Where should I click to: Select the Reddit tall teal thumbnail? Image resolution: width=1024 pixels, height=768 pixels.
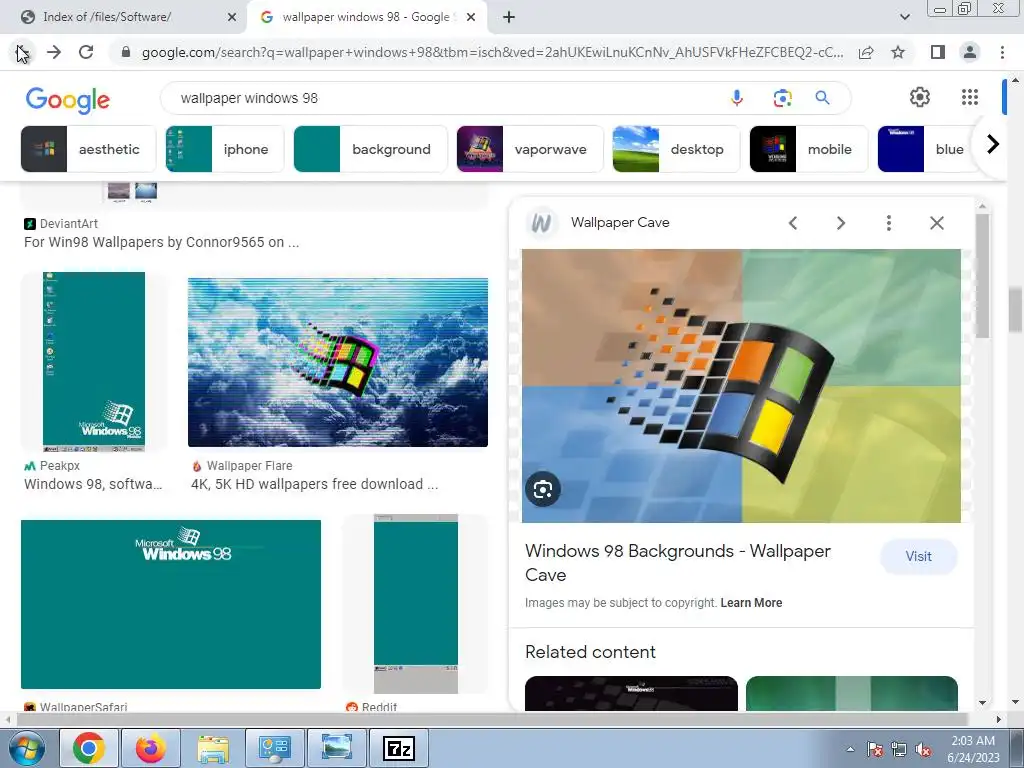[415, 604]
